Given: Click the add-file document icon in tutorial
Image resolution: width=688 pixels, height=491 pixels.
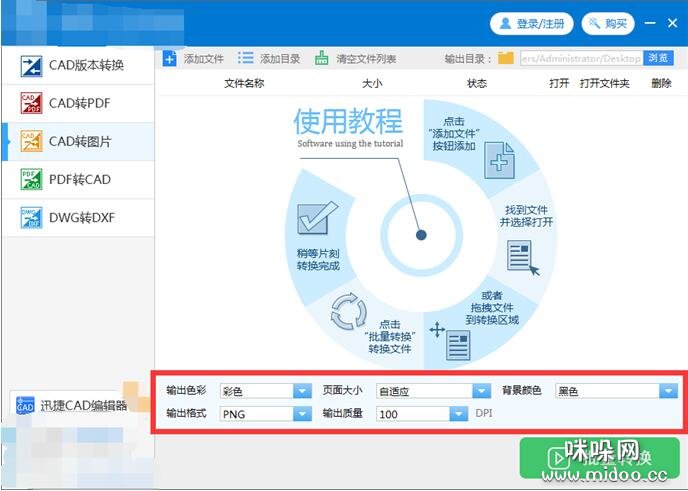Looking at the screenshot, I should [499, 160].
